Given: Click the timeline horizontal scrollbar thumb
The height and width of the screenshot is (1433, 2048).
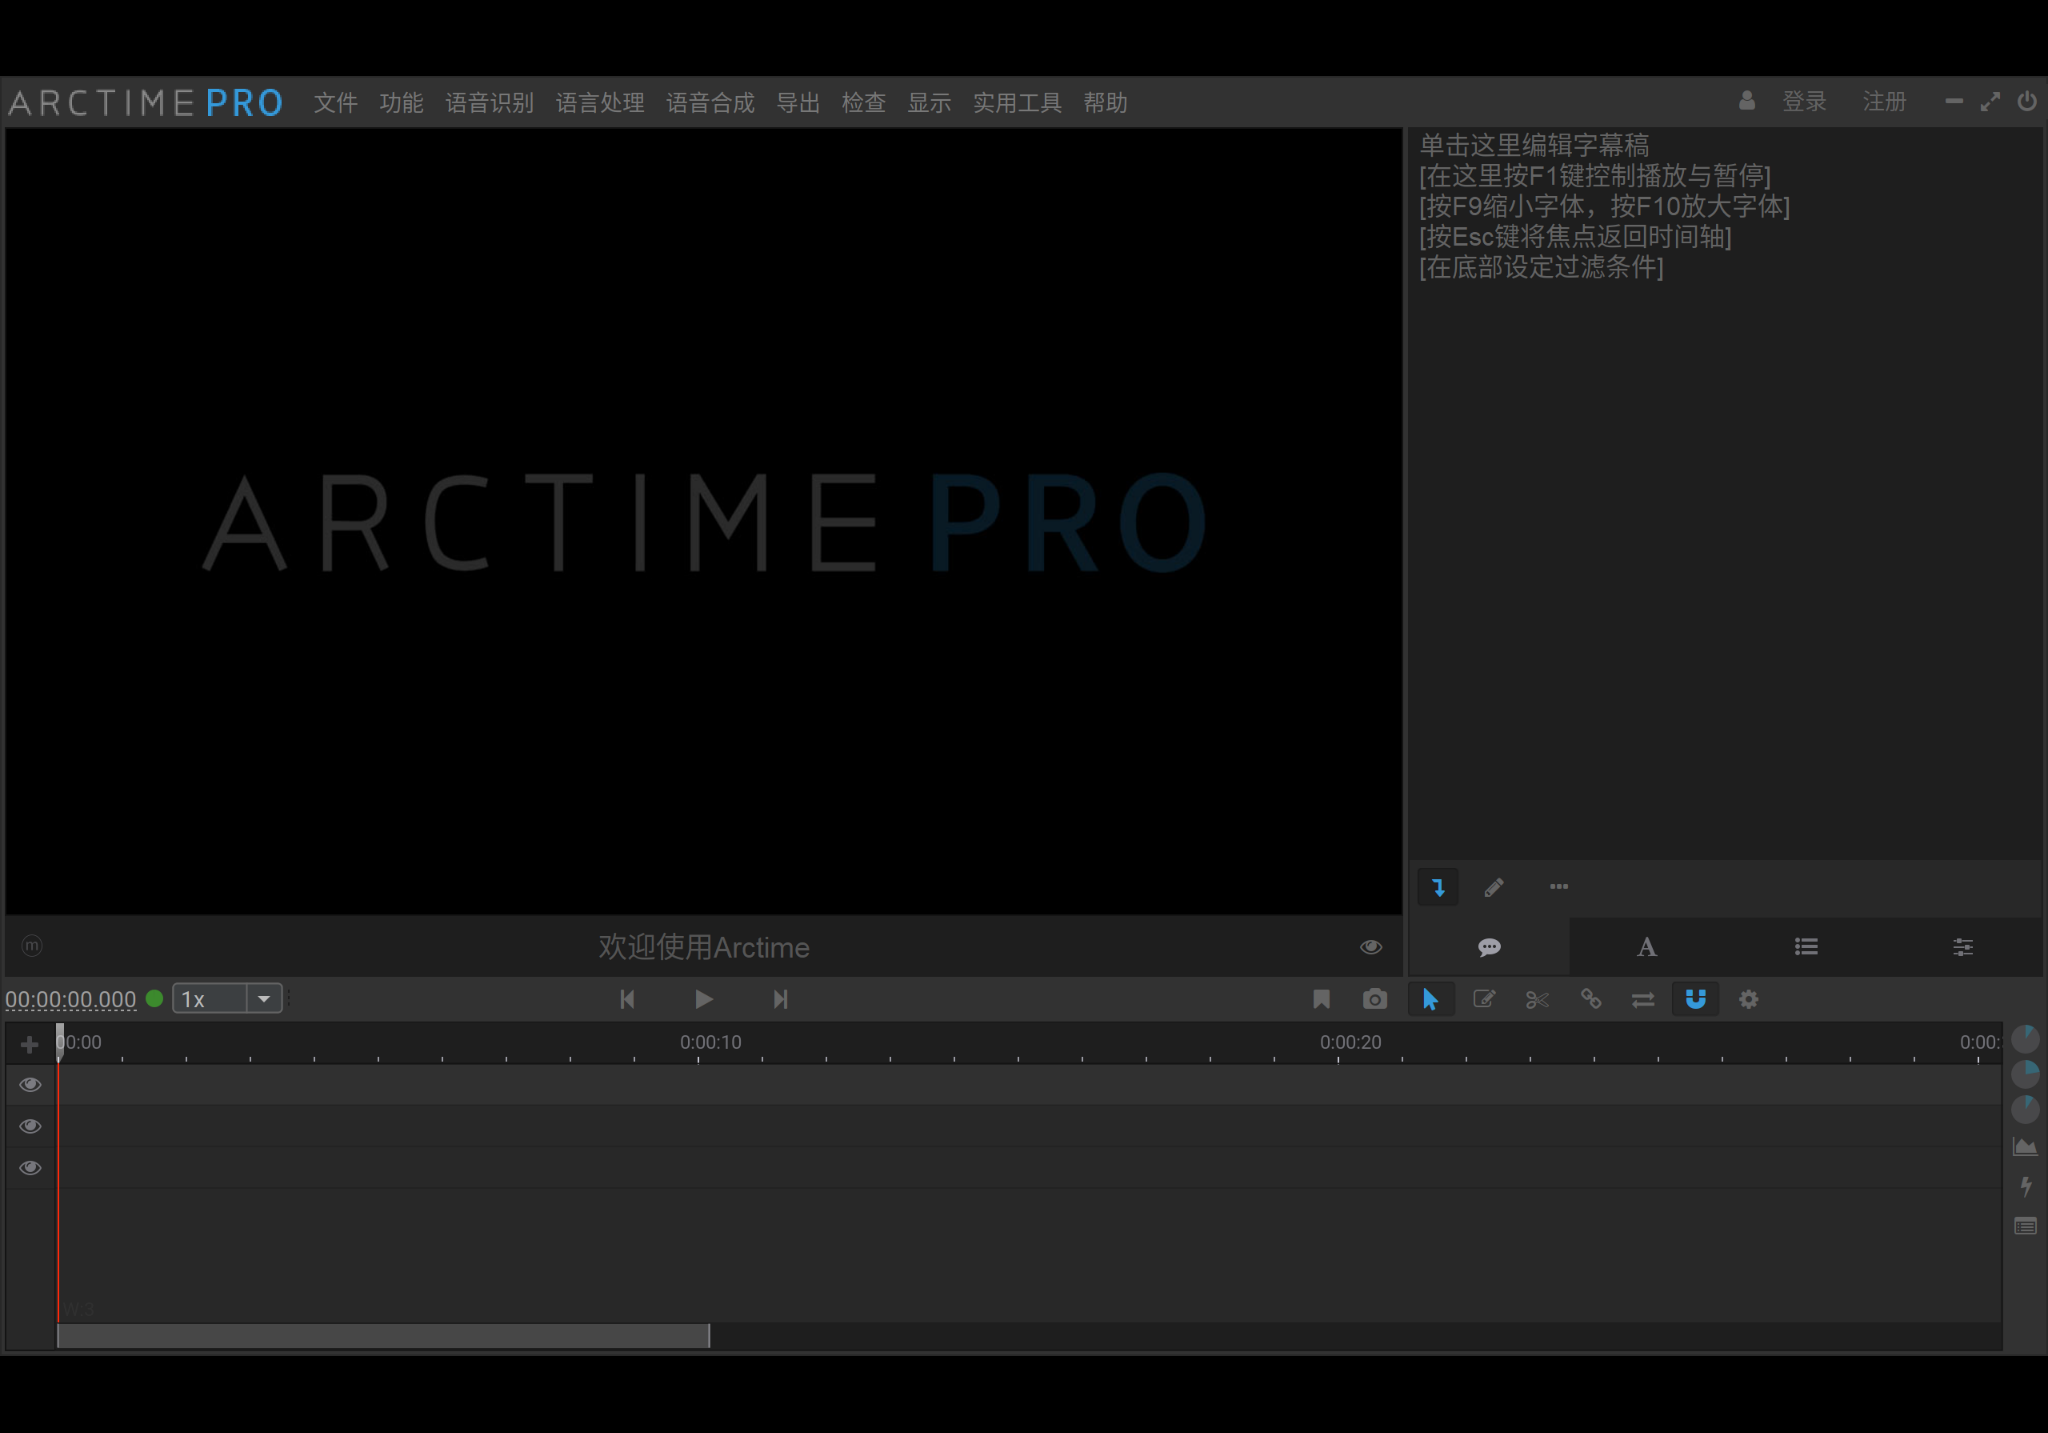Looking at the screenshot, I should pyautogui.click(x=384, y=1336).
